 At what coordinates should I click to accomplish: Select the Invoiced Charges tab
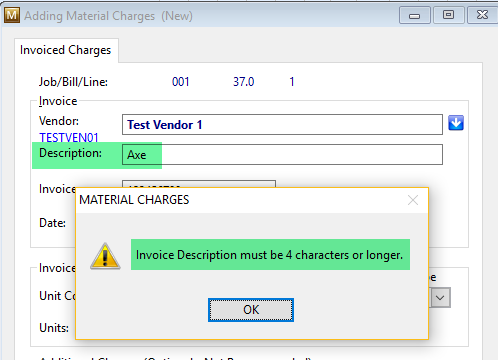[x=66, y=50]
